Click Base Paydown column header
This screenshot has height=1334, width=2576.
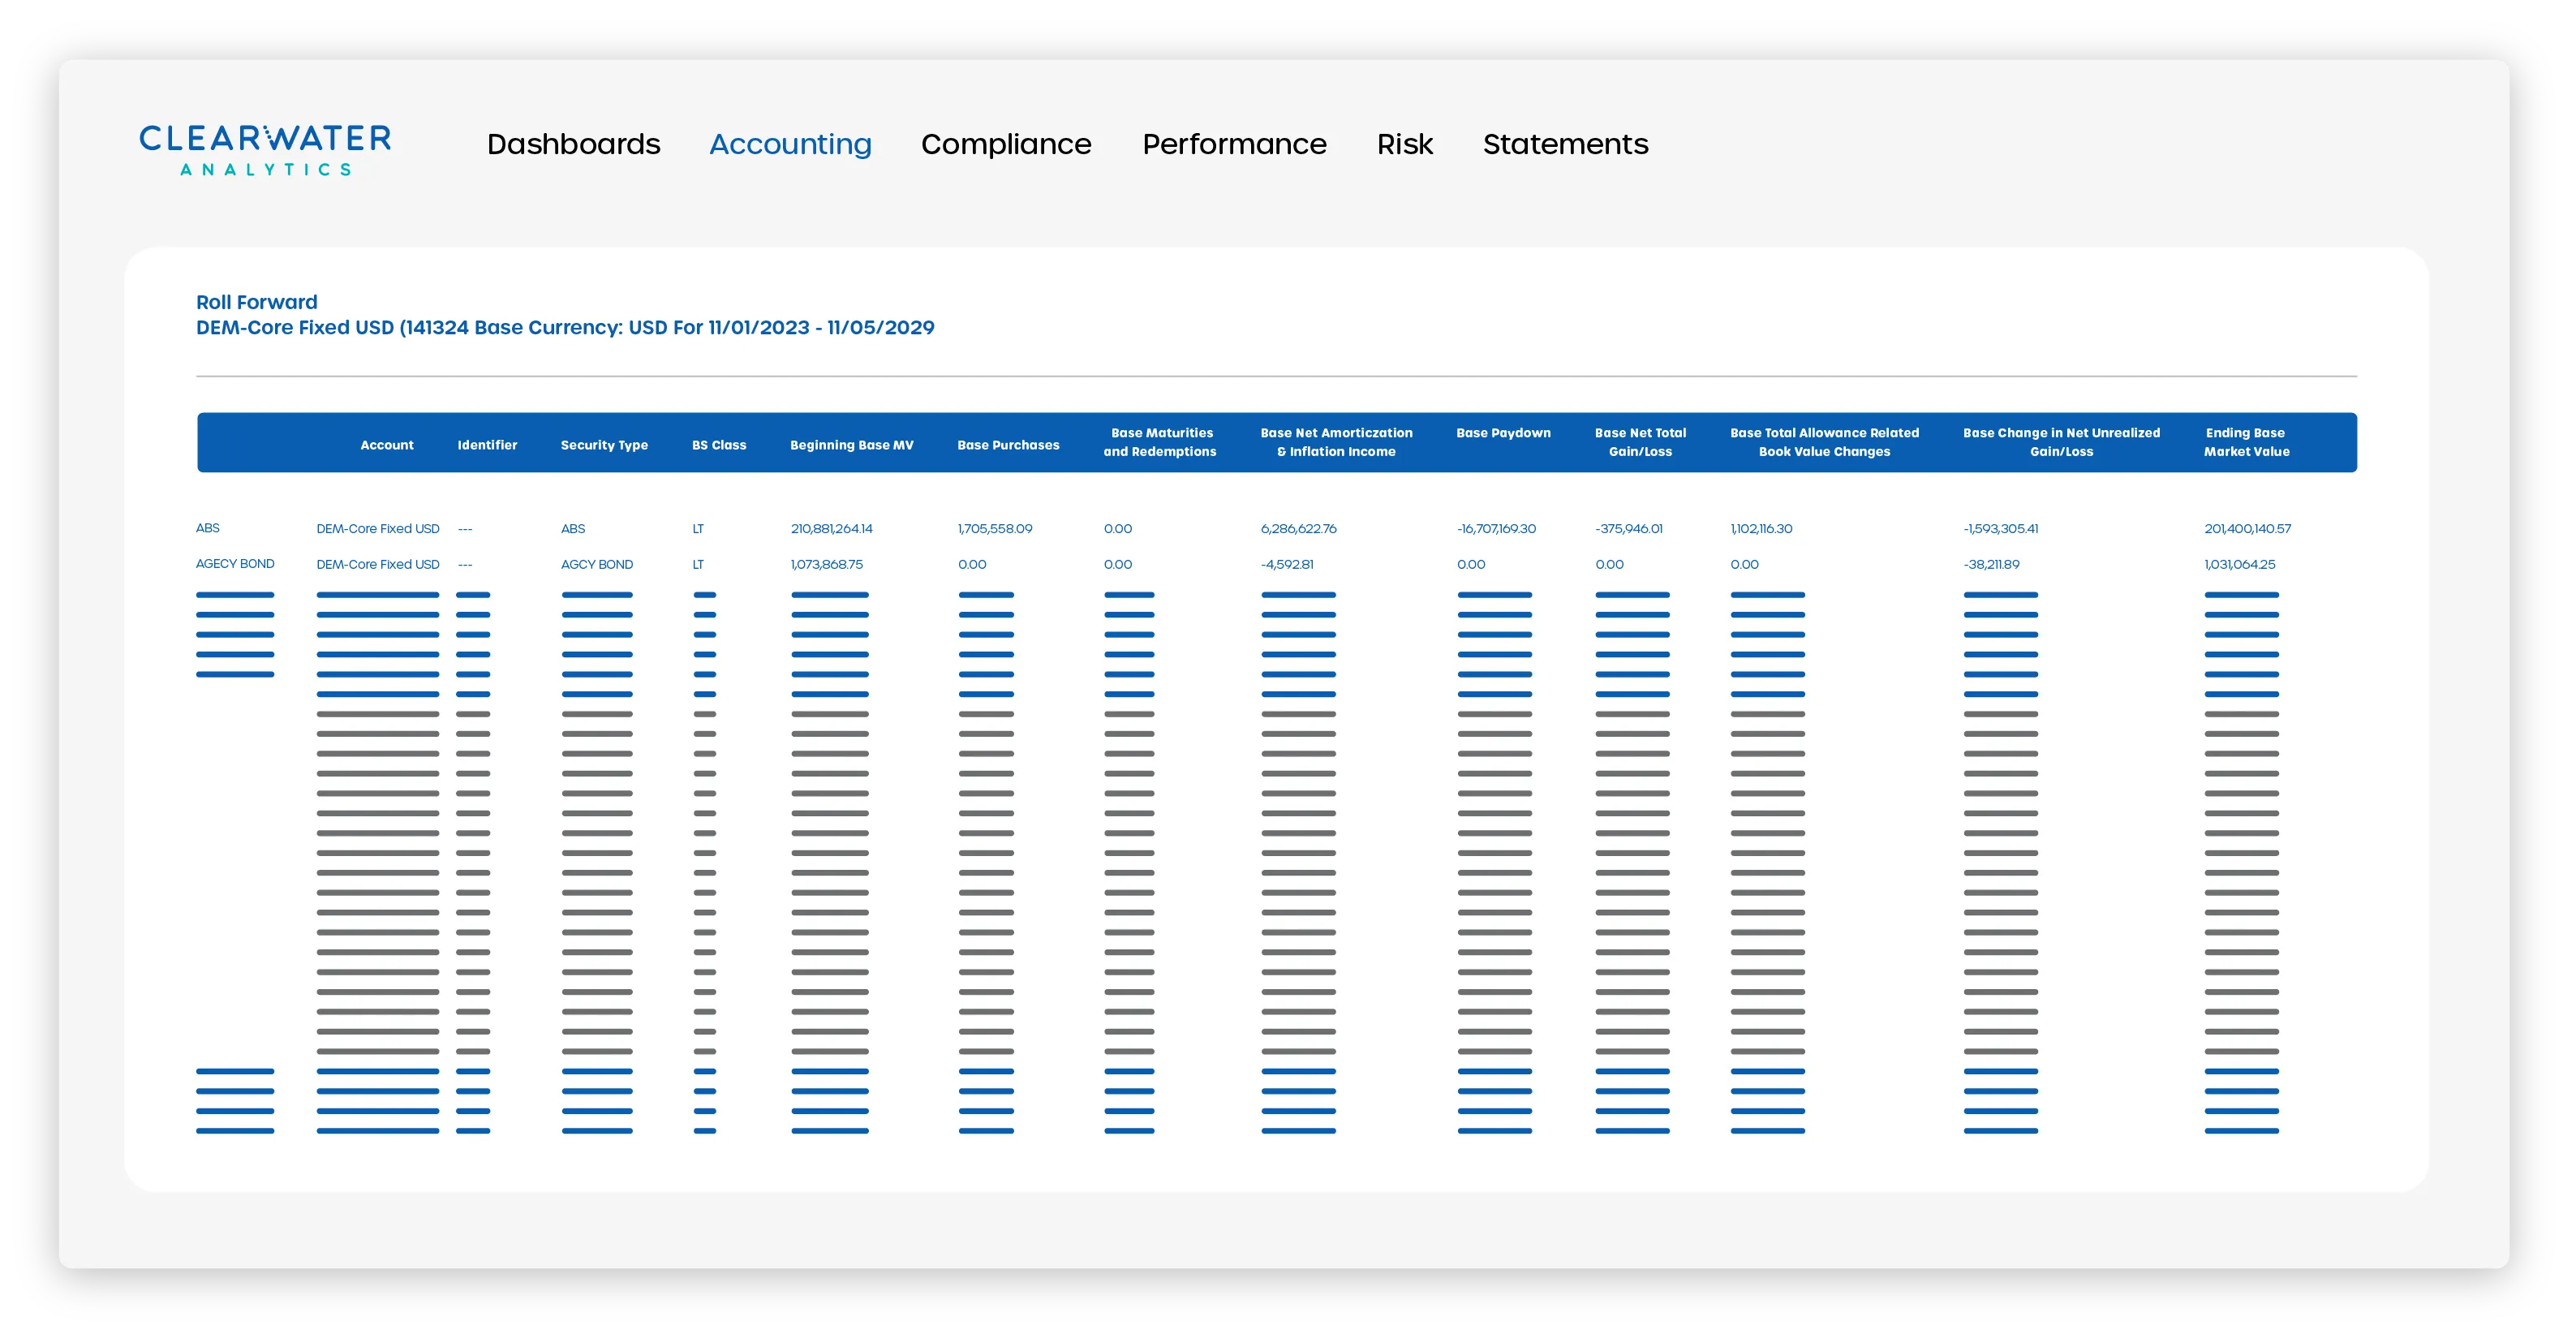point(1503,433)
